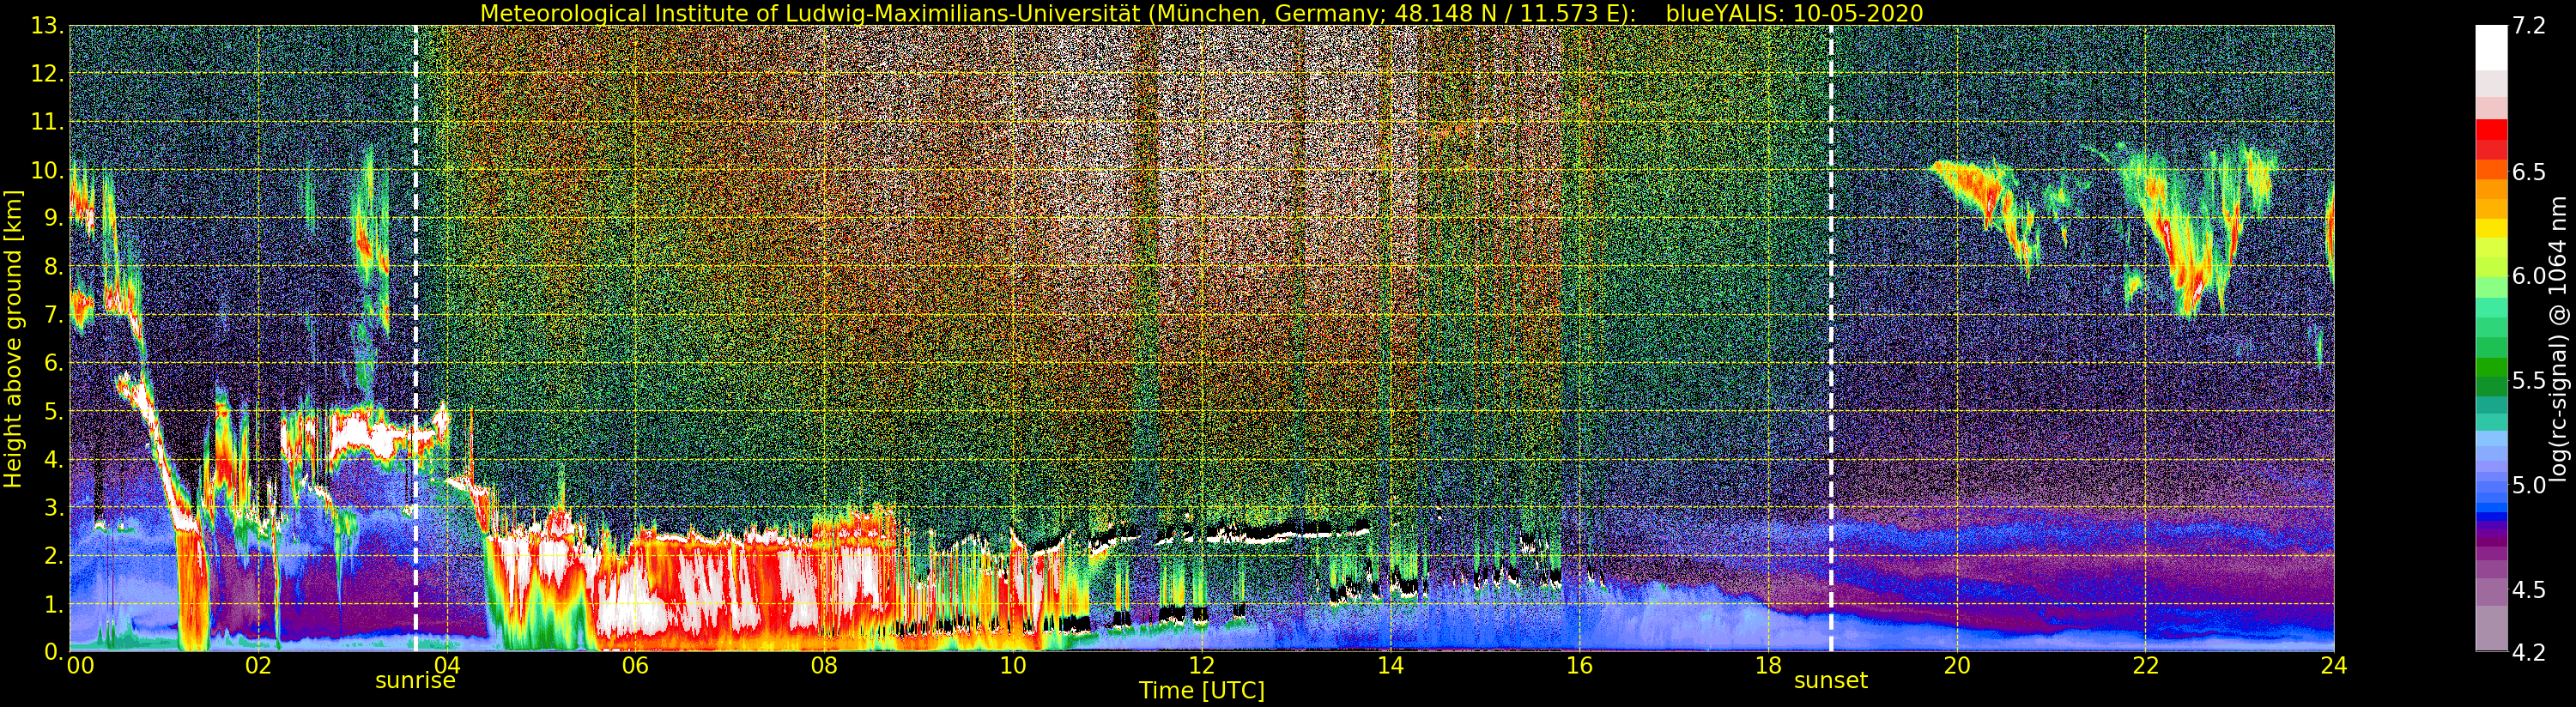Pick the bright red band of the colorbar

pos(2491,130)
